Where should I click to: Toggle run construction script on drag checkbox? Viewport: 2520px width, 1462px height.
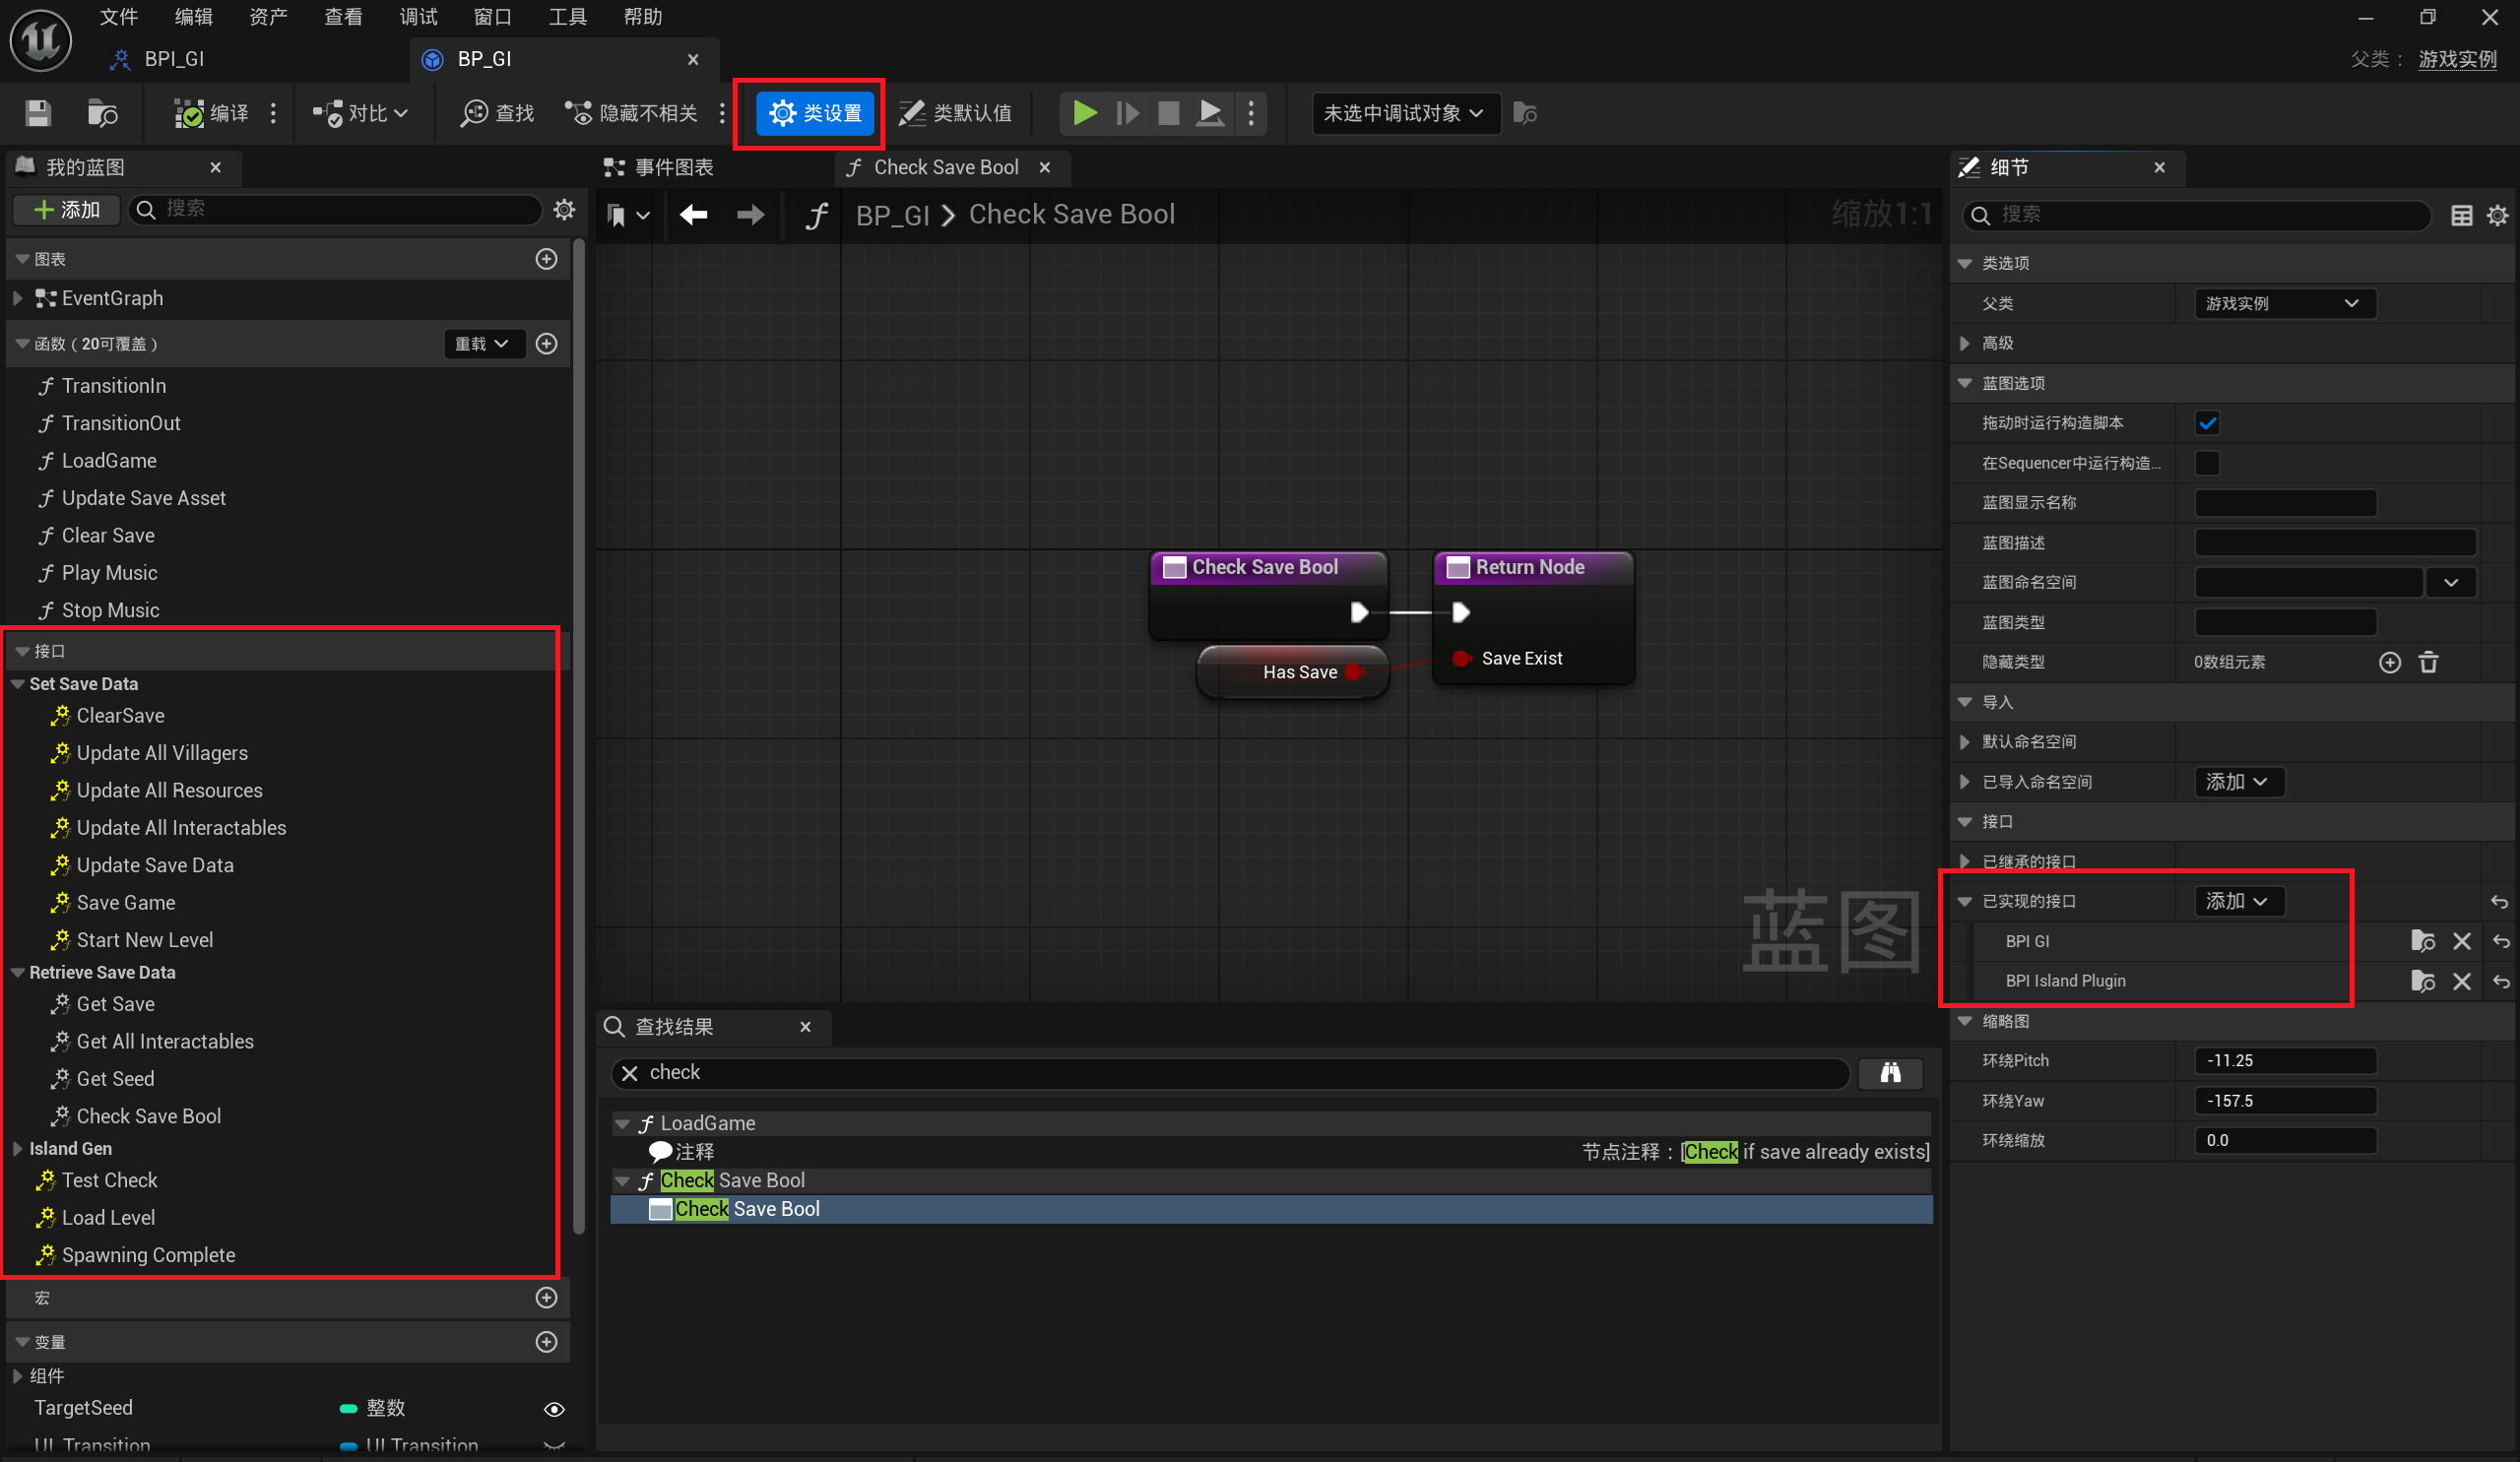[x=2207, y=423]
